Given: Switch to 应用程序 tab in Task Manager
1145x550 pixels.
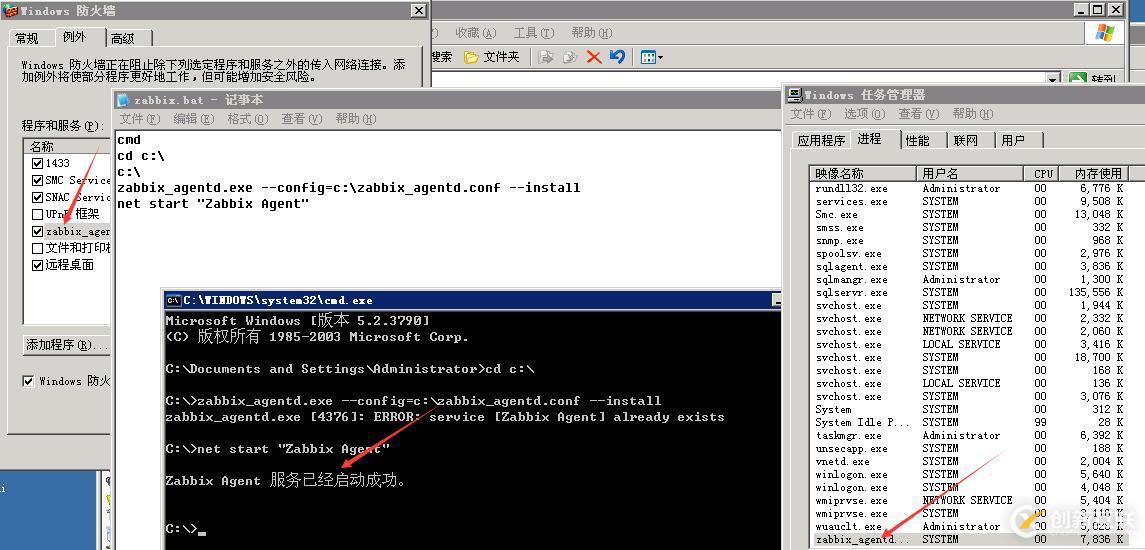Looking at the screenshot, I should click(821, 140).
